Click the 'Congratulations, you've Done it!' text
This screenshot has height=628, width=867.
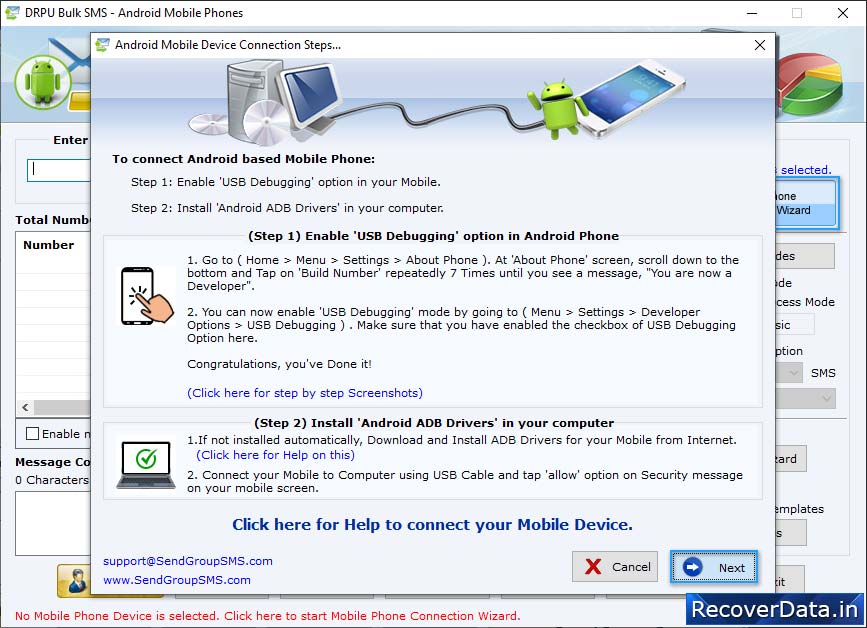pyautogui.click(x=279, y=364)
